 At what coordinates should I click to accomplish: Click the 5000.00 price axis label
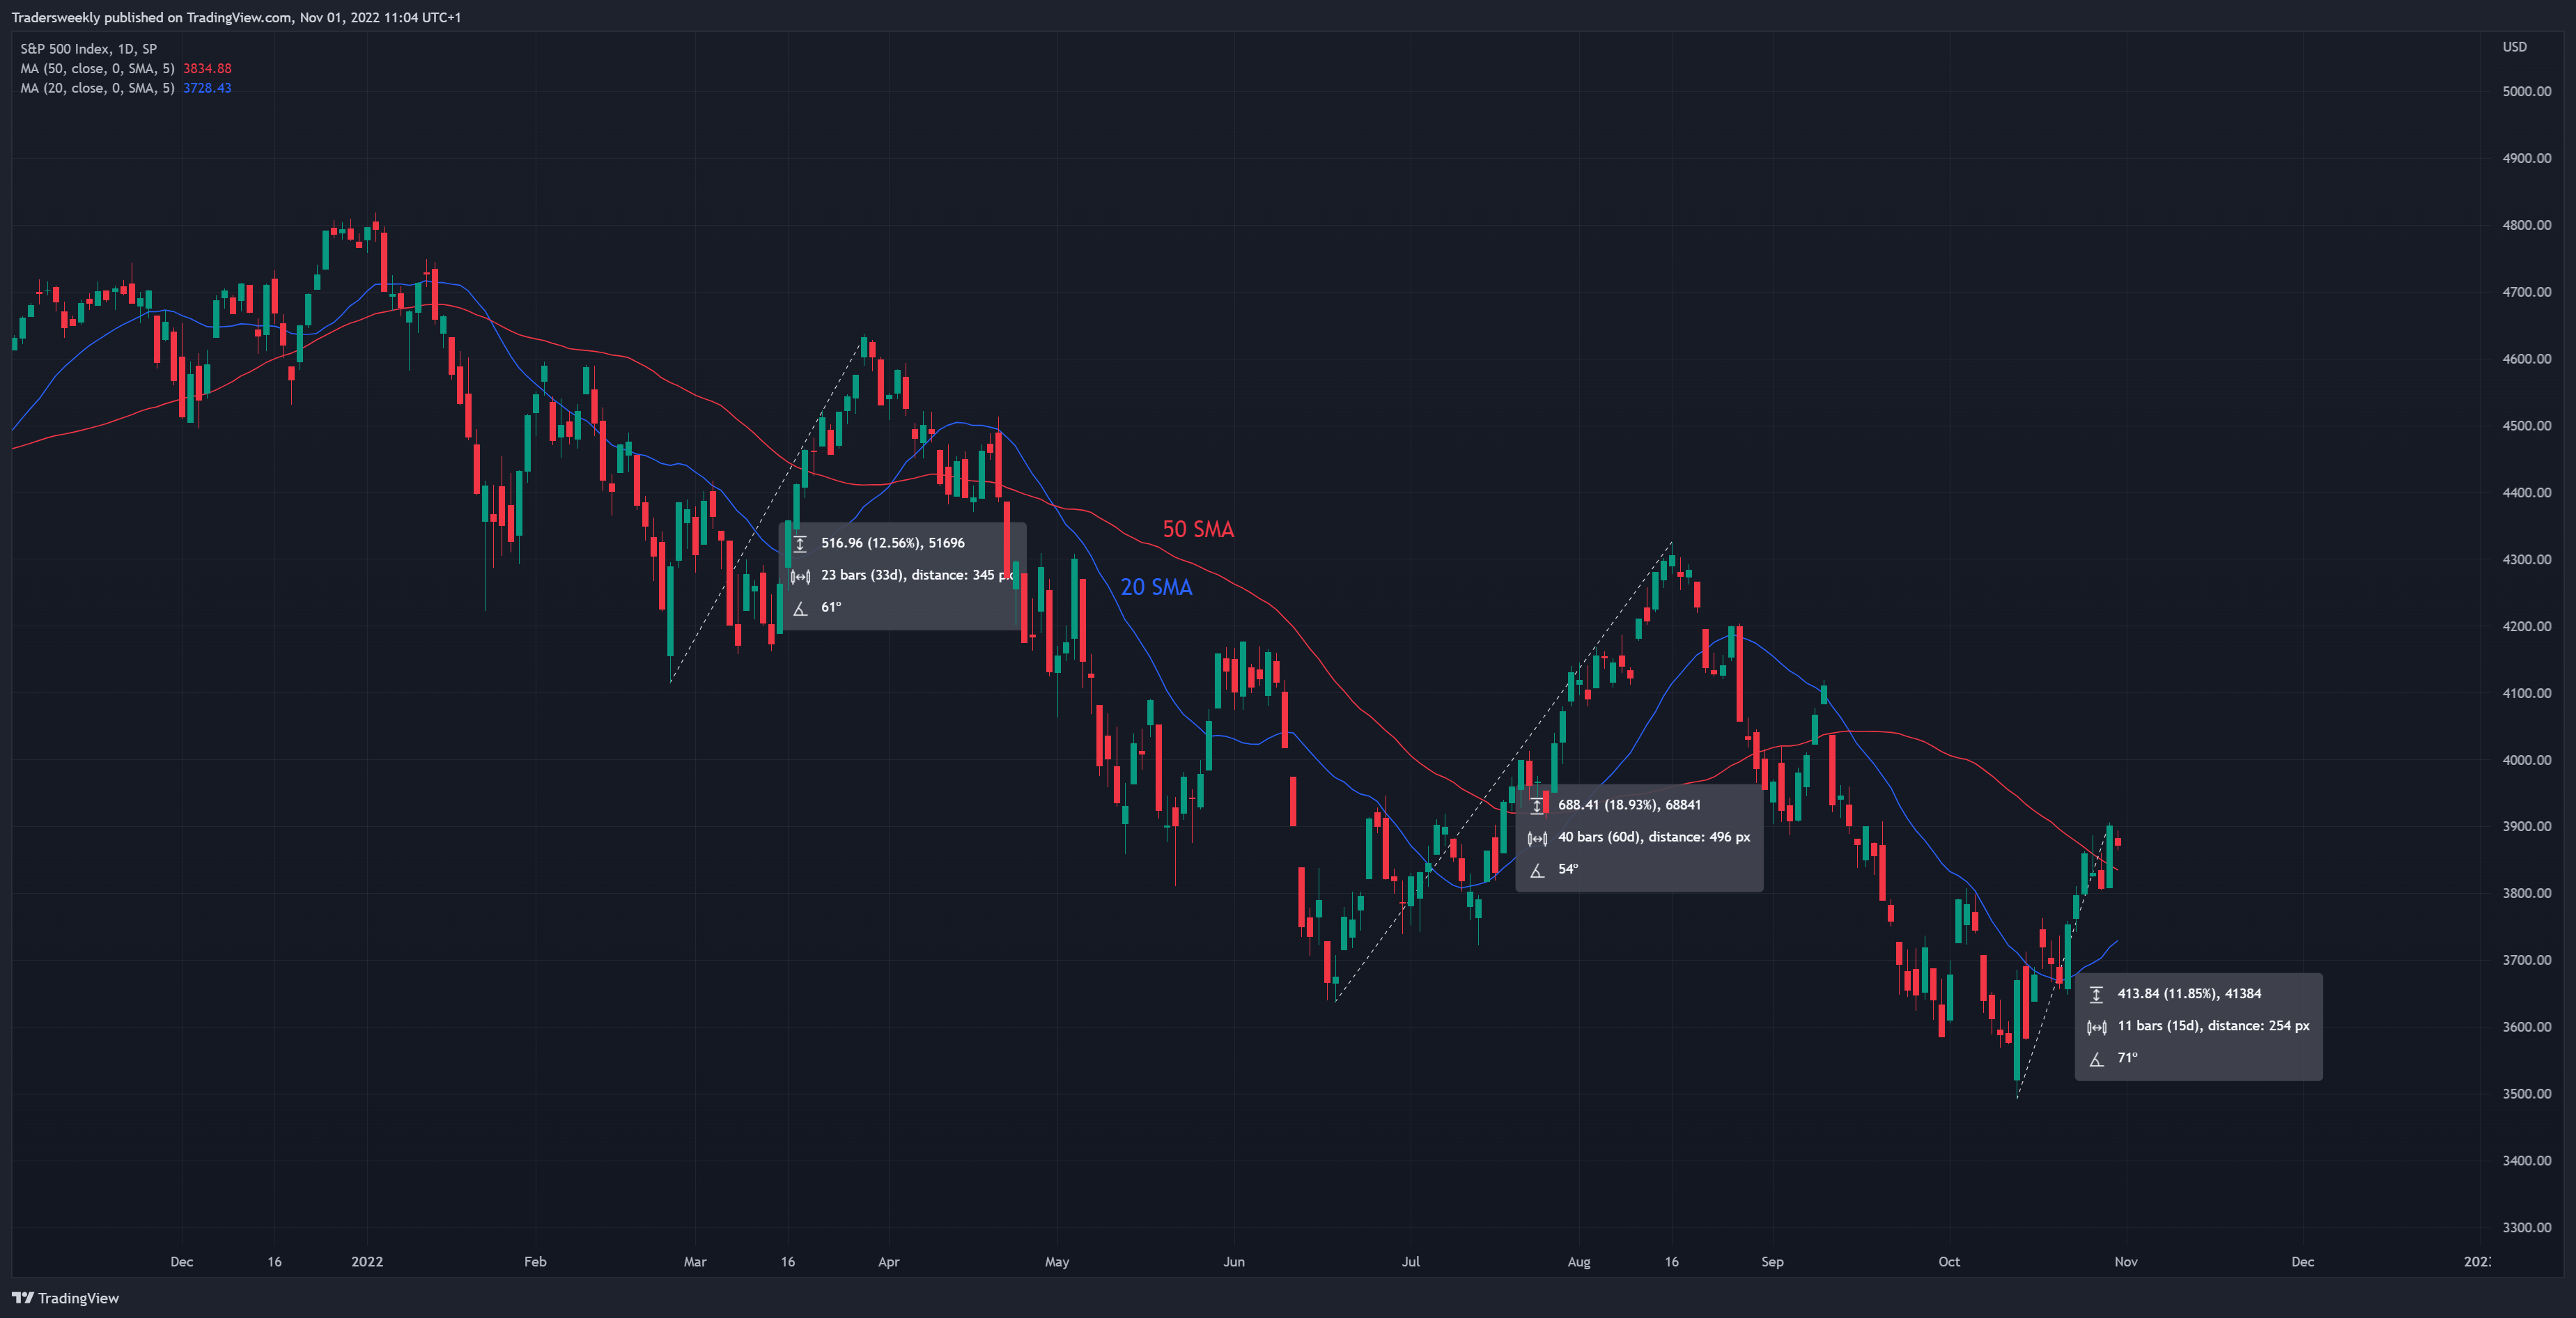(x=2526, y=91)
